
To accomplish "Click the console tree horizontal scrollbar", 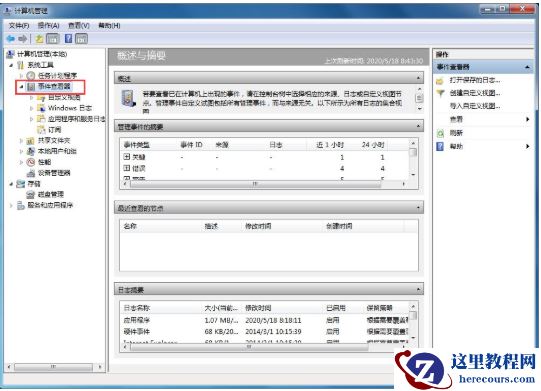I will tap(53, 366).
